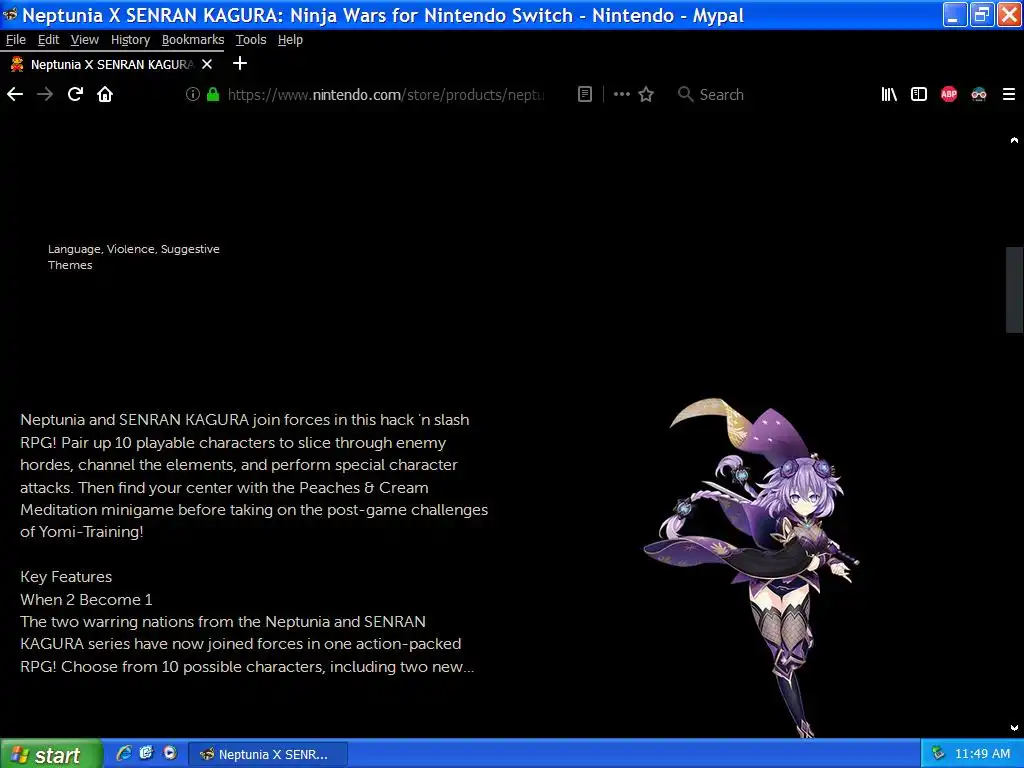Open the Bookmarks menu
This screenshot has height=768, width=1024.
(x=193, y=40)
